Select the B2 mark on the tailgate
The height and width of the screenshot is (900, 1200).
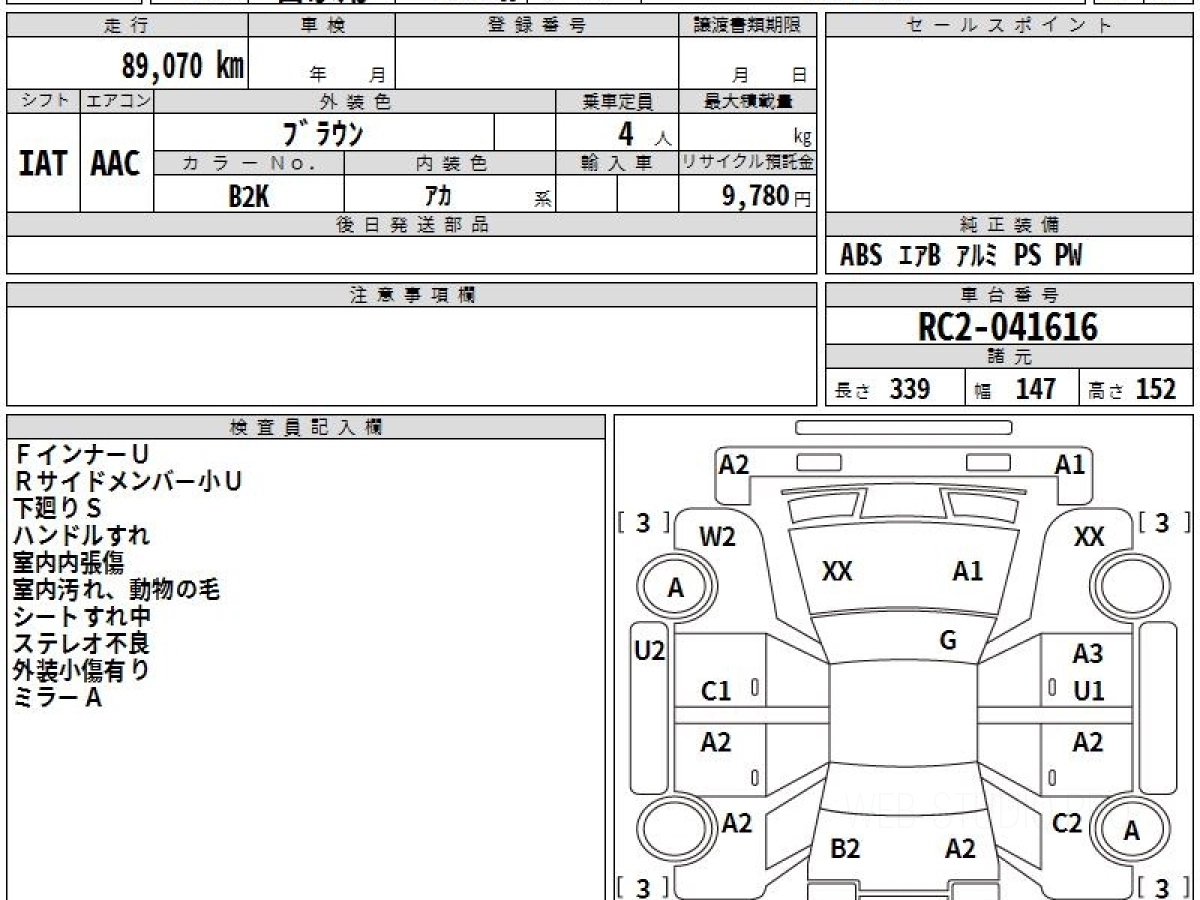(845, 849)
